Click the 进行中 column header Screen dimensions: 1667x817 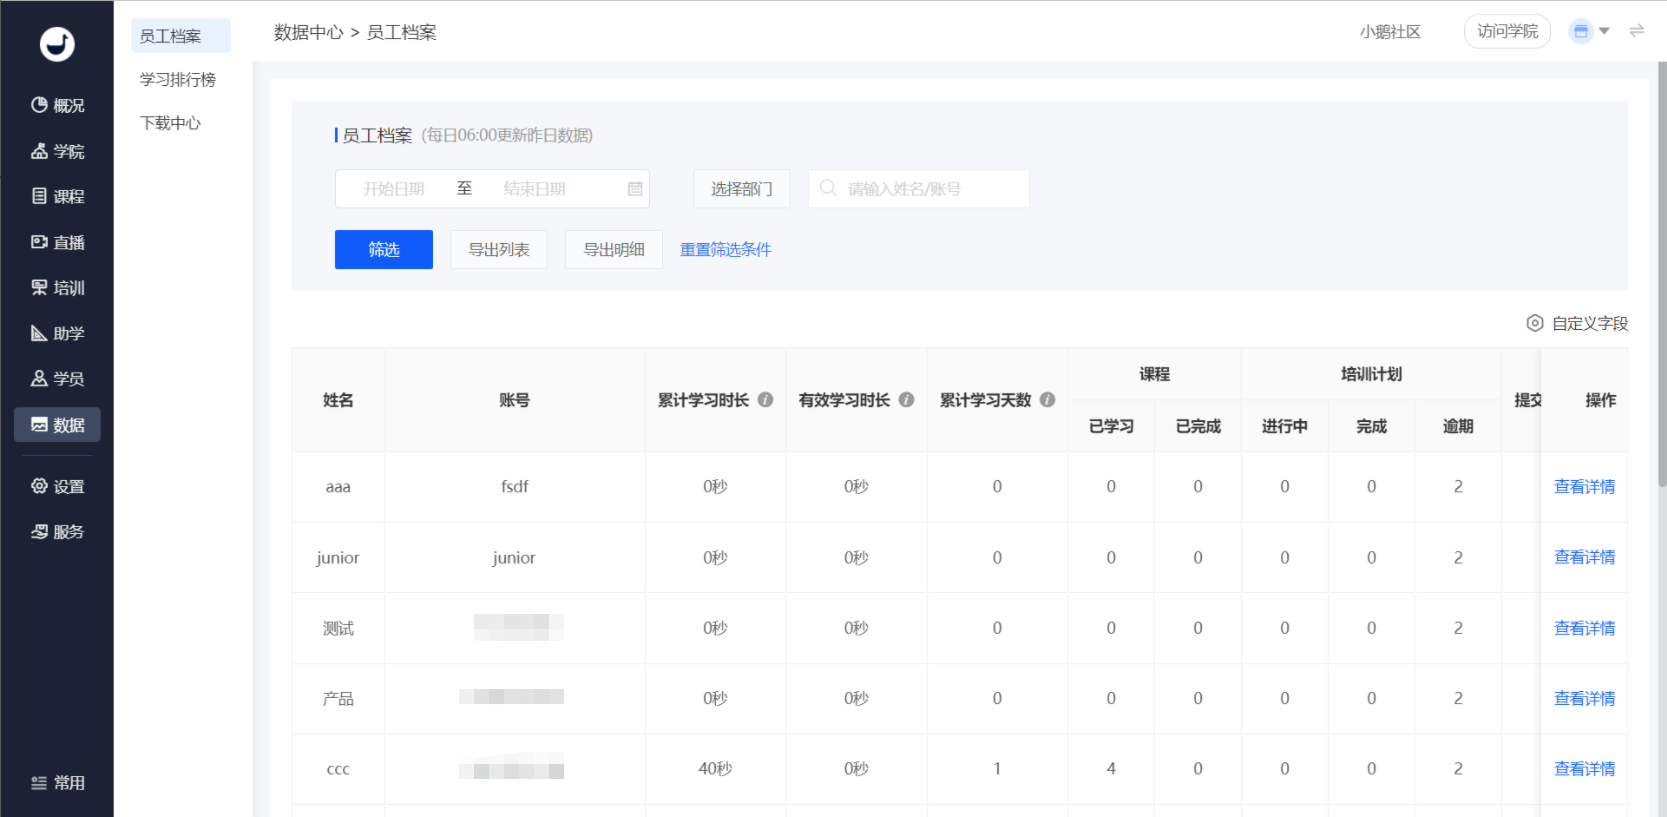click(x=1285, y=426)
